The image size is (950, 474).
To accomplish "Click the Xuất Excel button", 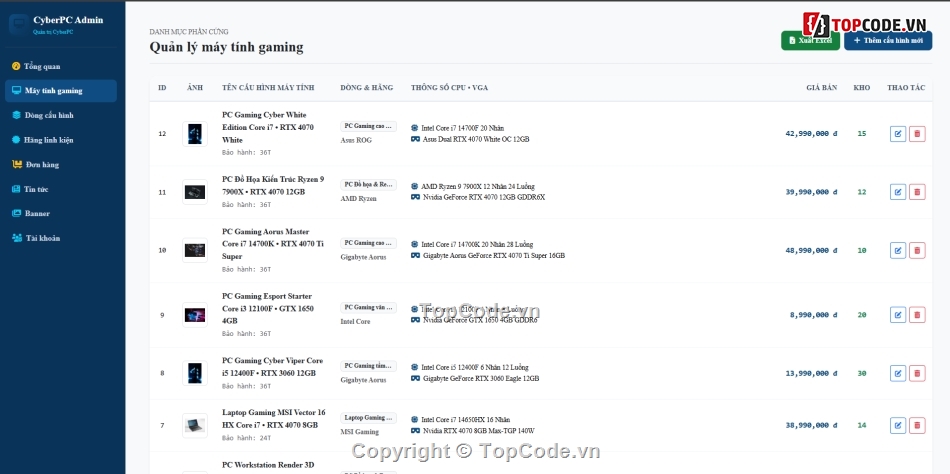I will coord(810,41).
